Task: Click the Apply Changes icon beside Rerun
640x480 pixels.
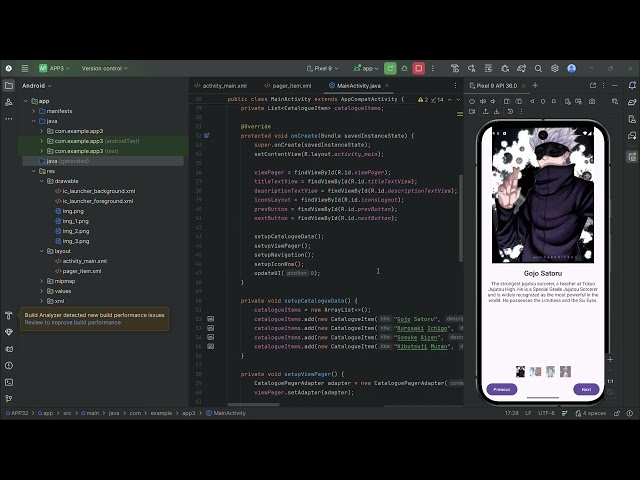Action: pos(404,69)
